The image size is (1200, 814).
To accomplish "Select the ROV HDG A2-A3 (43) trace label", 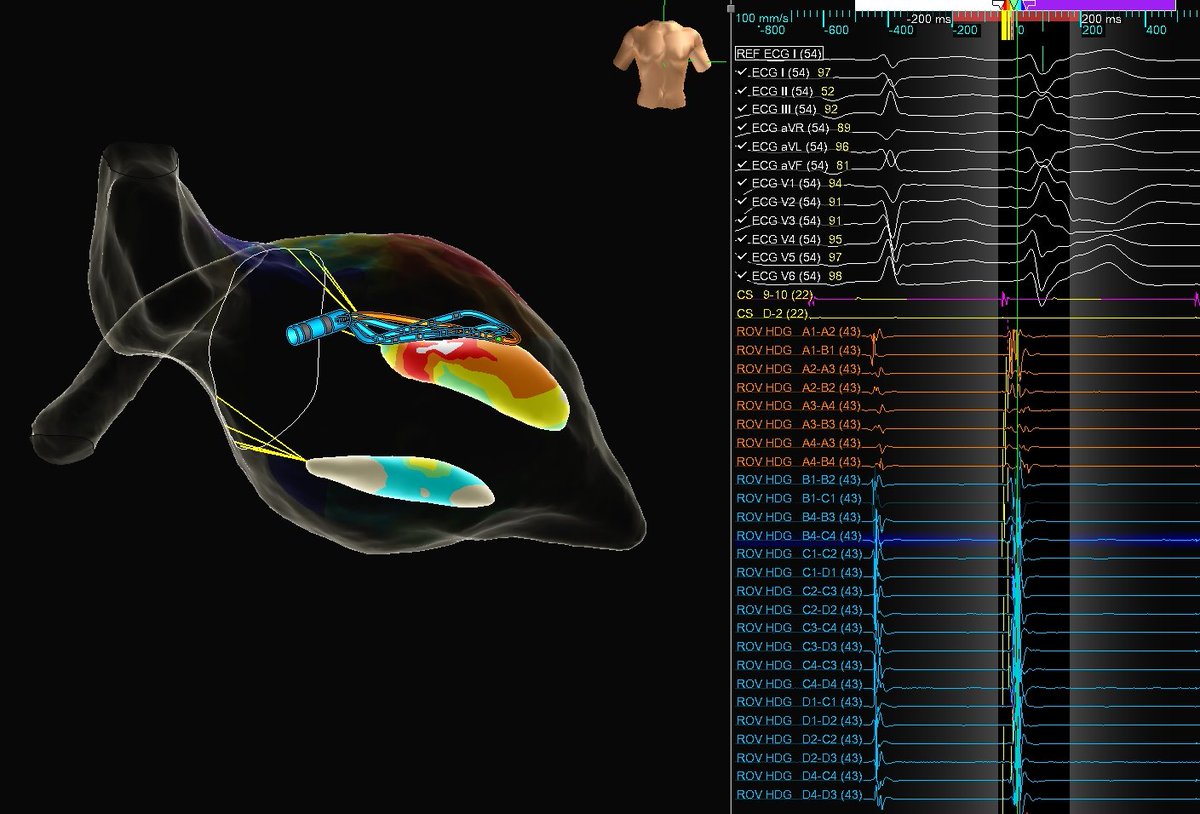I will tap(798, 369).
